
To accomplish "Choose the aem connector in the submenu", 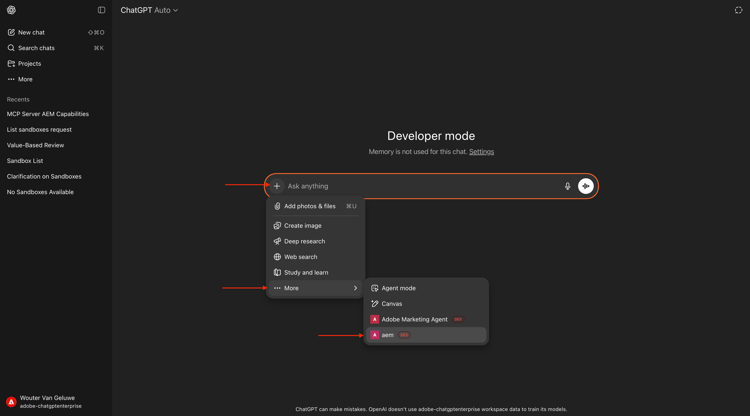I will 426,335.
